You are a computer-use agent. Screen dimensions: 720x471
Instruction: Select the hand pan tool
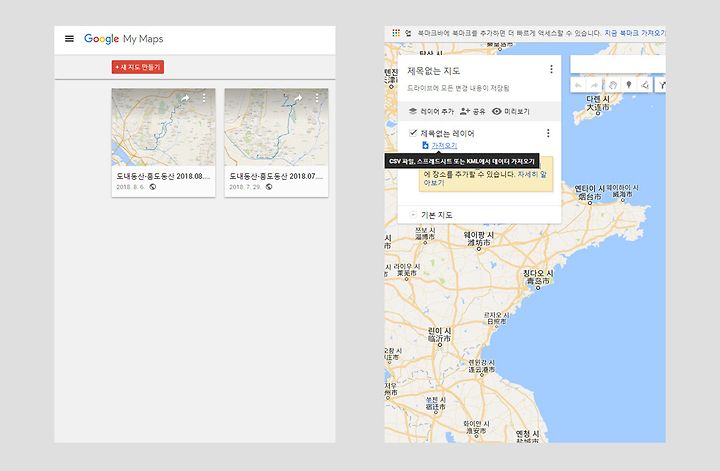[x=612, y=85]
